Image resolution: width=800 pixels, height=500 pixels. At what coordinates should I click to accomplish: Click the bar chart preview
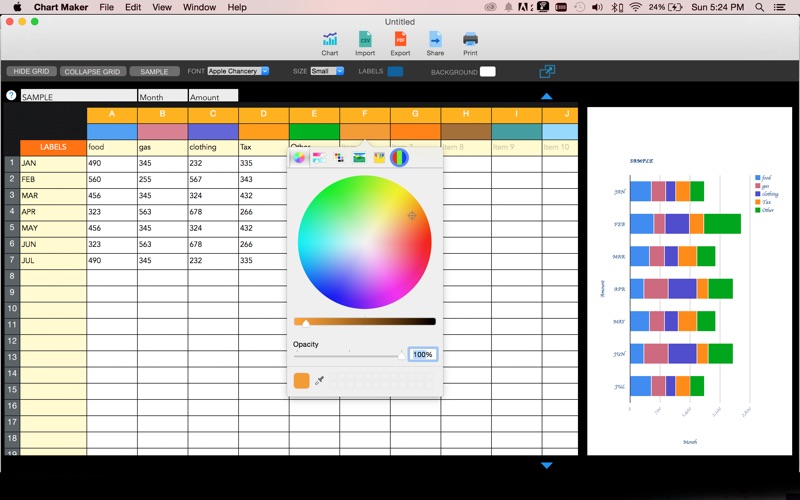point(689,281)
